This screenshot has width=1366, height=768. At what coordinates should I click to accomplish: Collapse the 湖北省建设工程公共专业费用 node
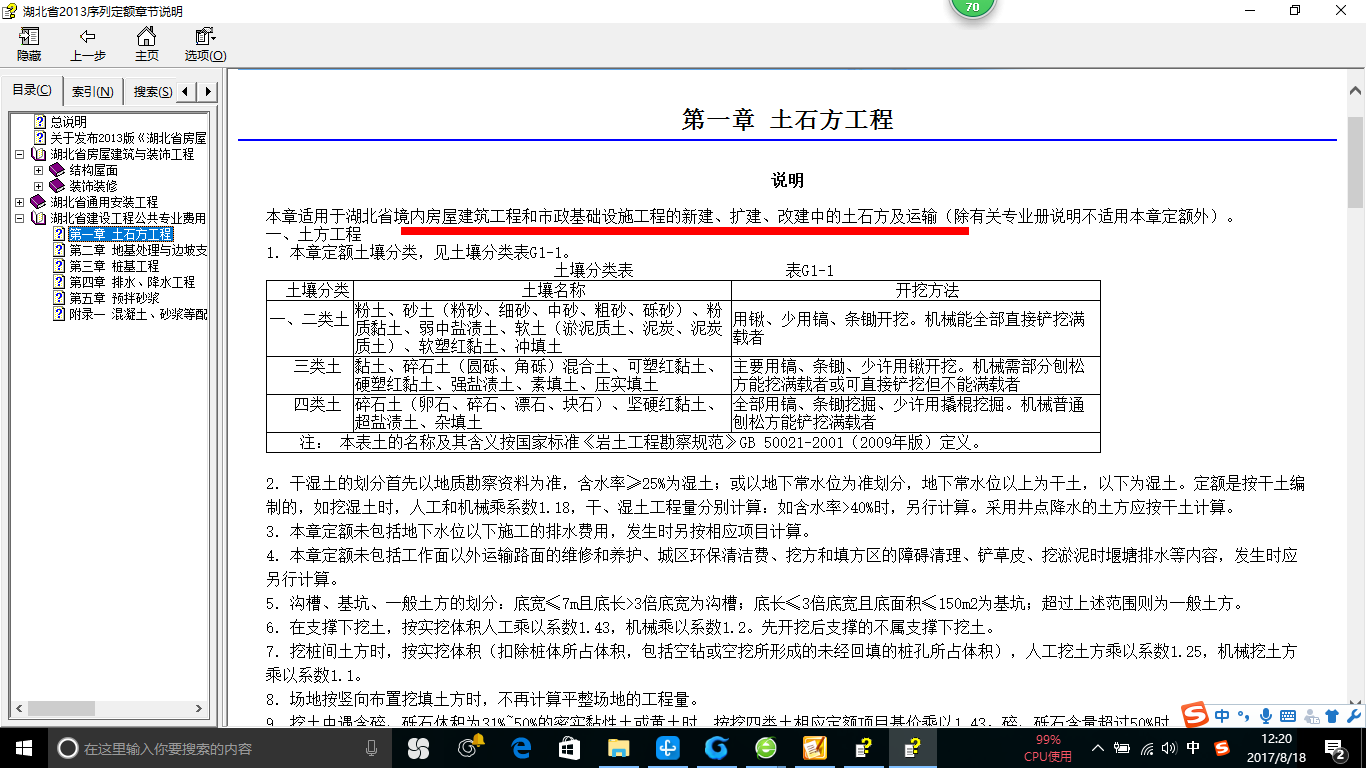pos(21,219)
